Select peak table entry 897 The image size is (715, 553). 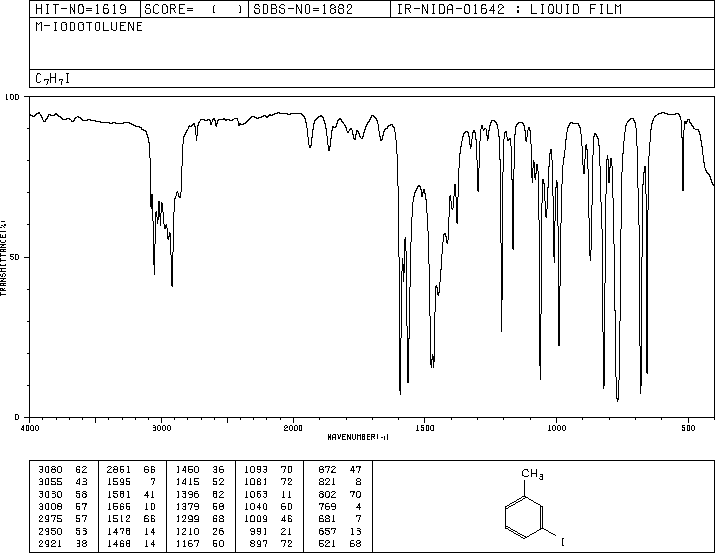[259, 543]
